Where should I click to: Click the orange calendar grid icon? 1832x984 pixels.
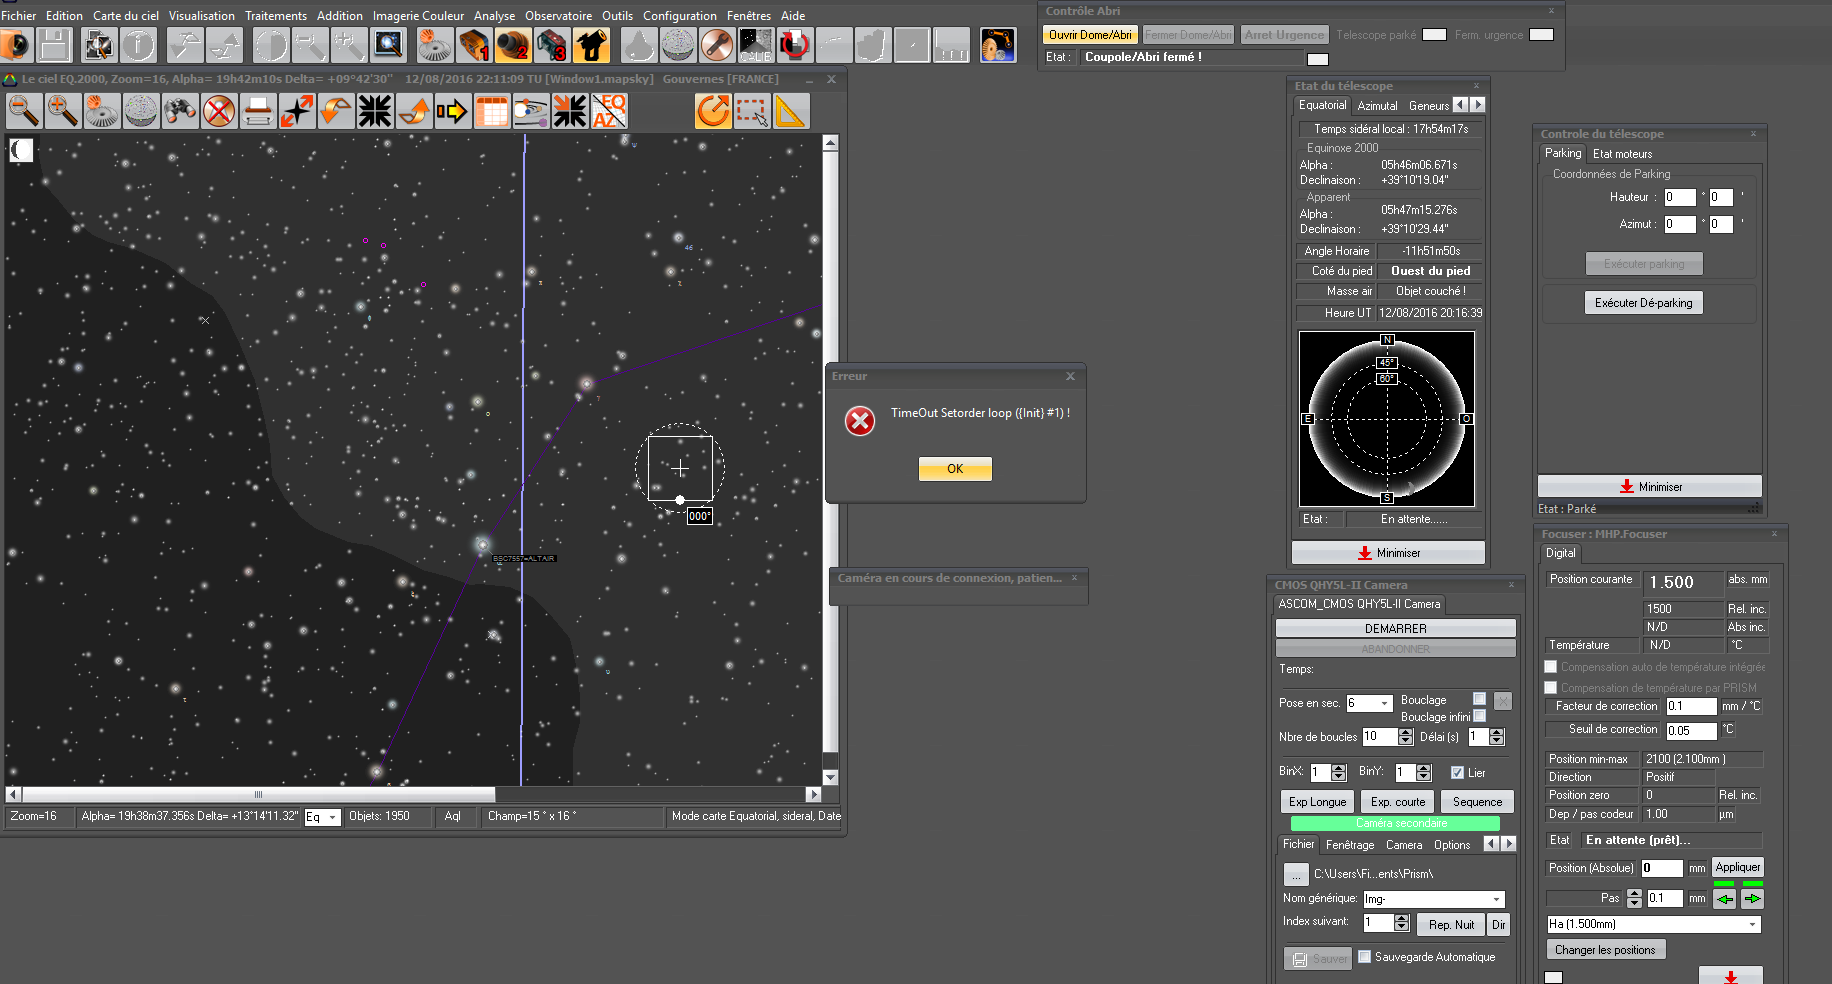(x=491, y=111)
